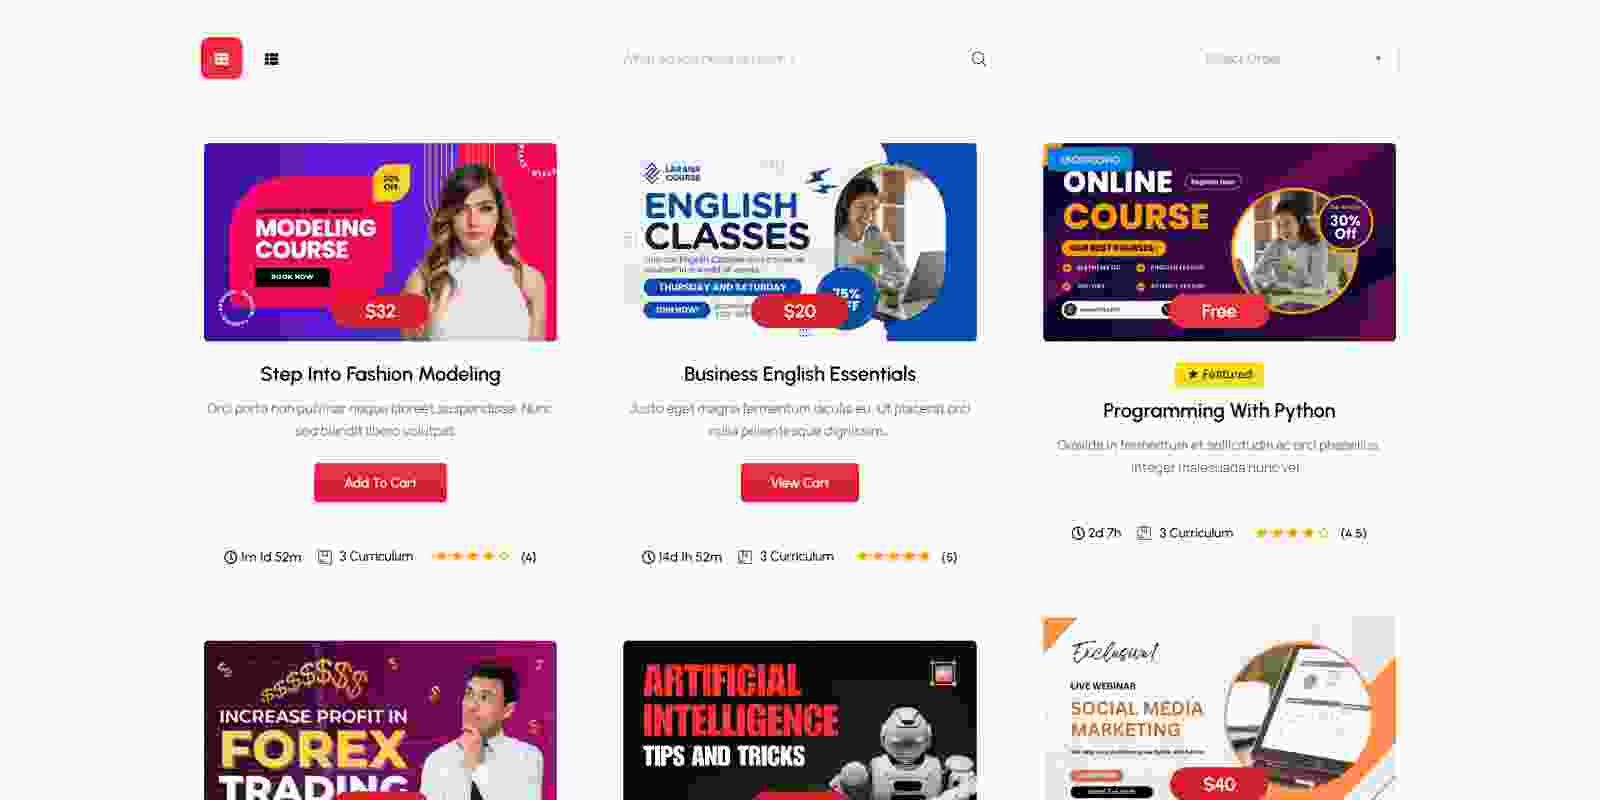The height and width of the screenshot is (800, 1600).
Task: Click star rating of Fashion Modeling course
Action: click(x=471, y=556)
